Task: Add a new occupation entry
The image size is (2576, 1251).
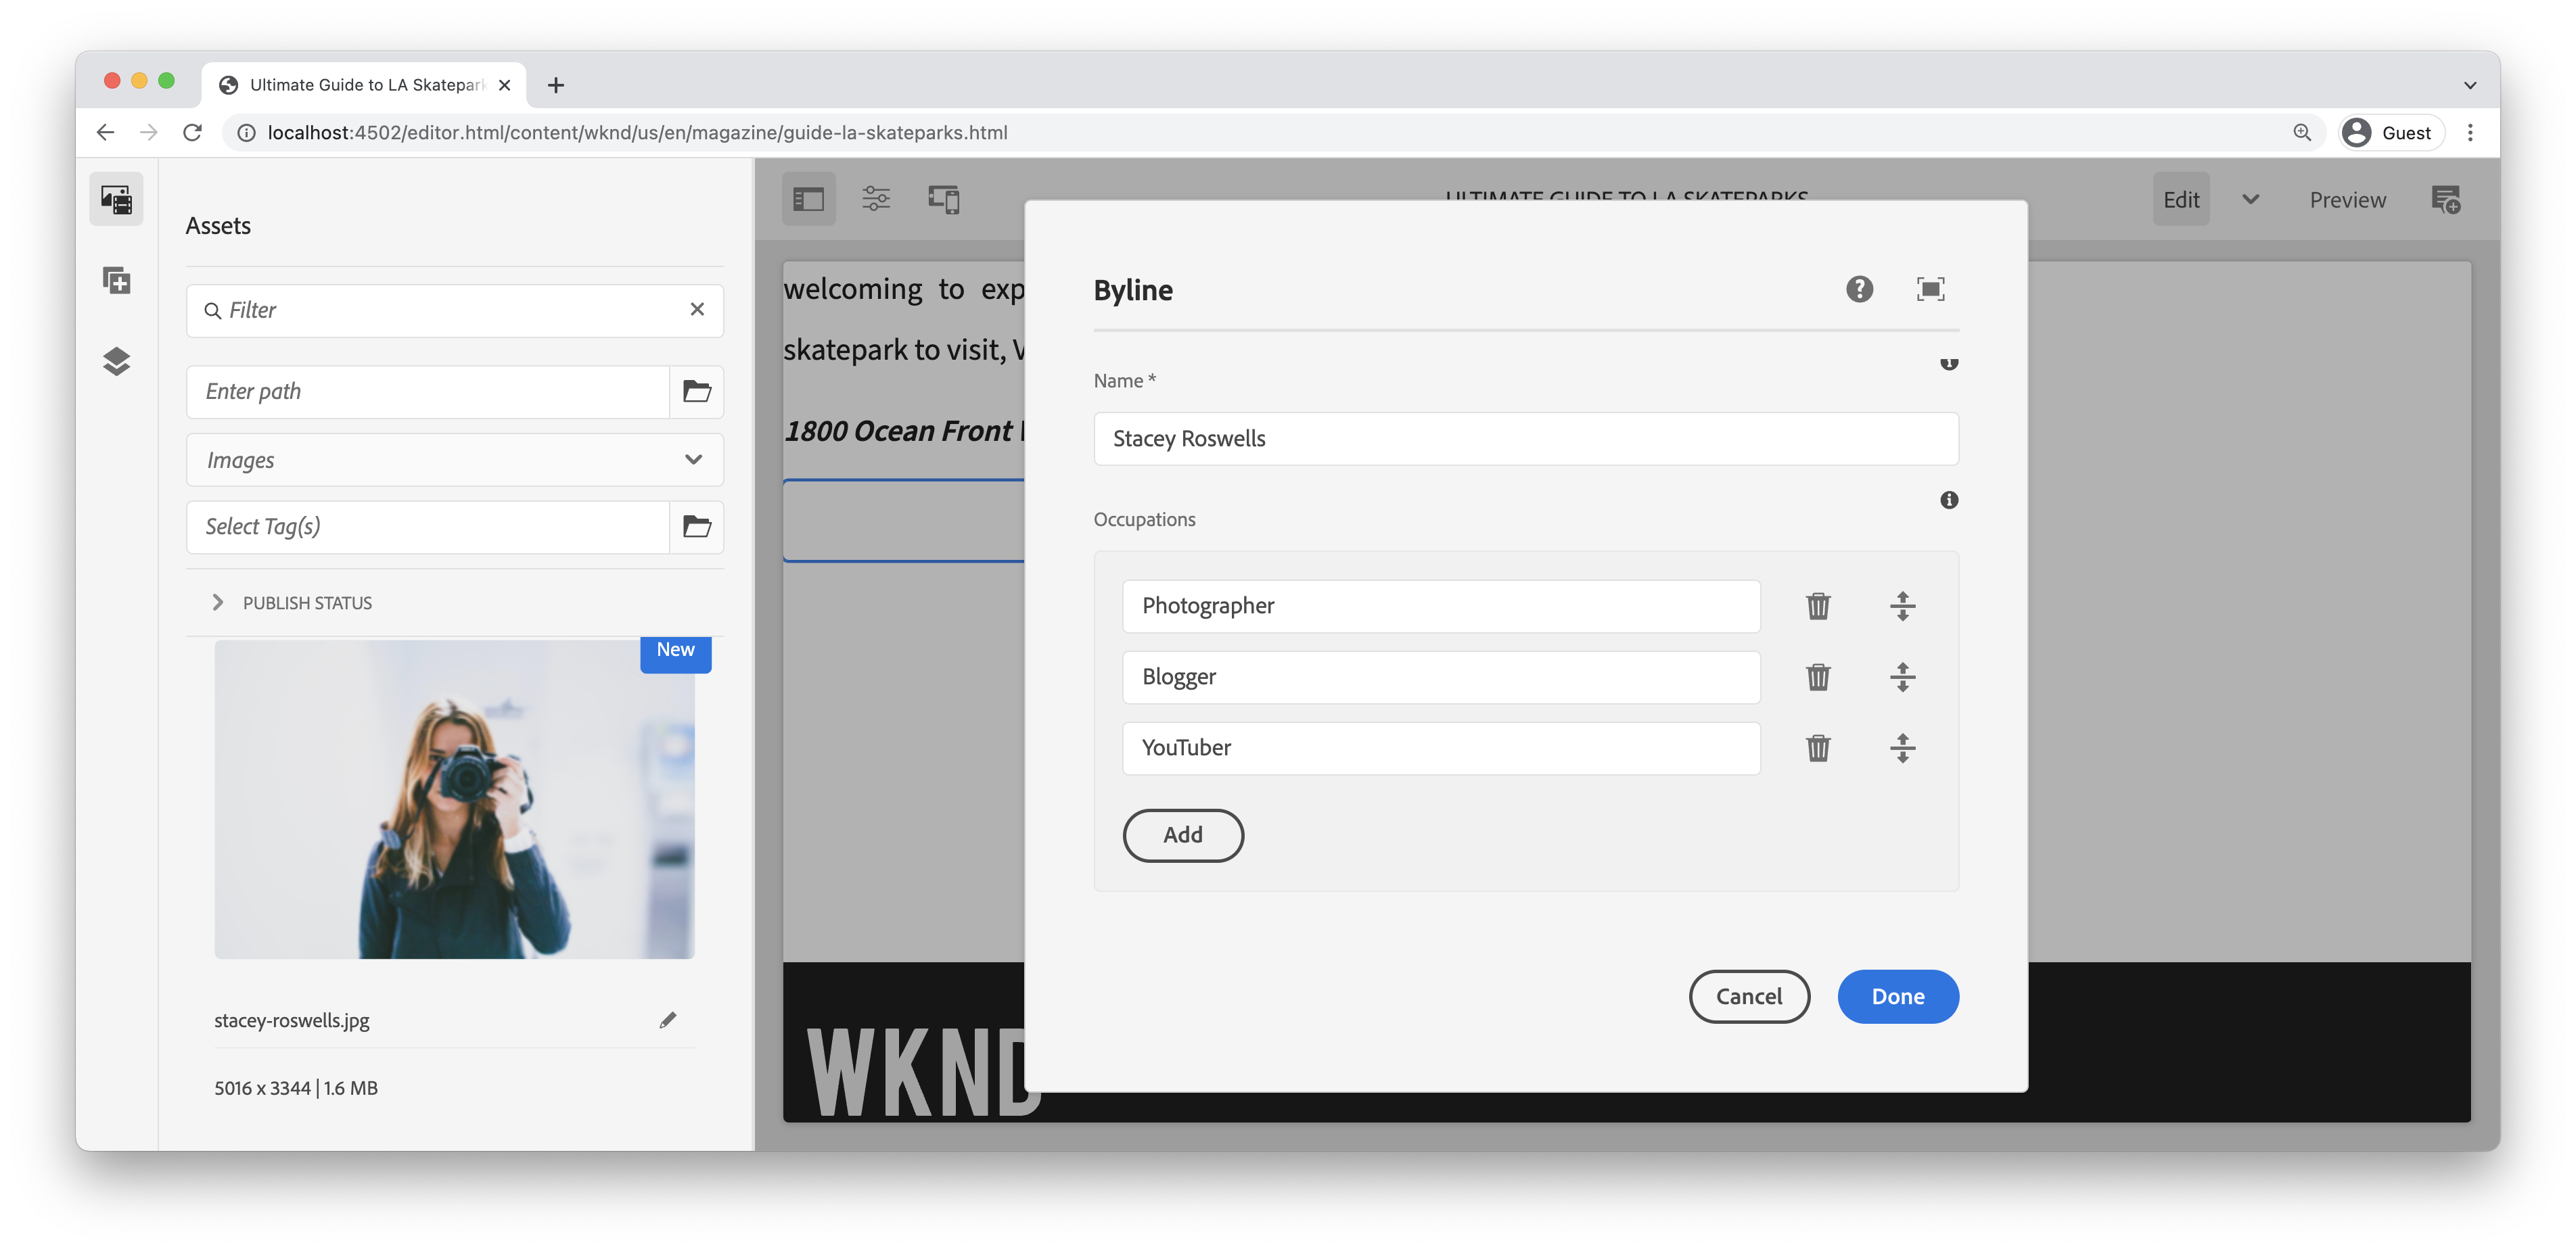Action: 1183,836
